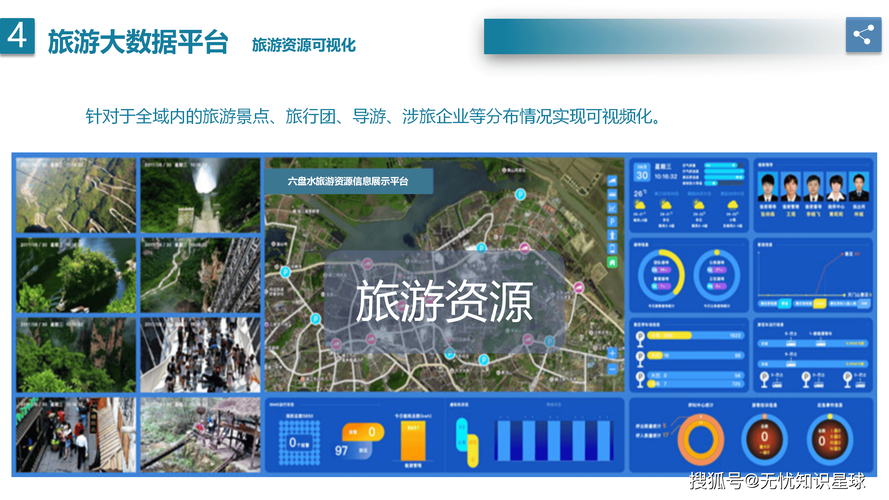The image size is (889, 500).
Task: Click the parking sign icon beside the 1622 bar
Action: tap(640, 338)
